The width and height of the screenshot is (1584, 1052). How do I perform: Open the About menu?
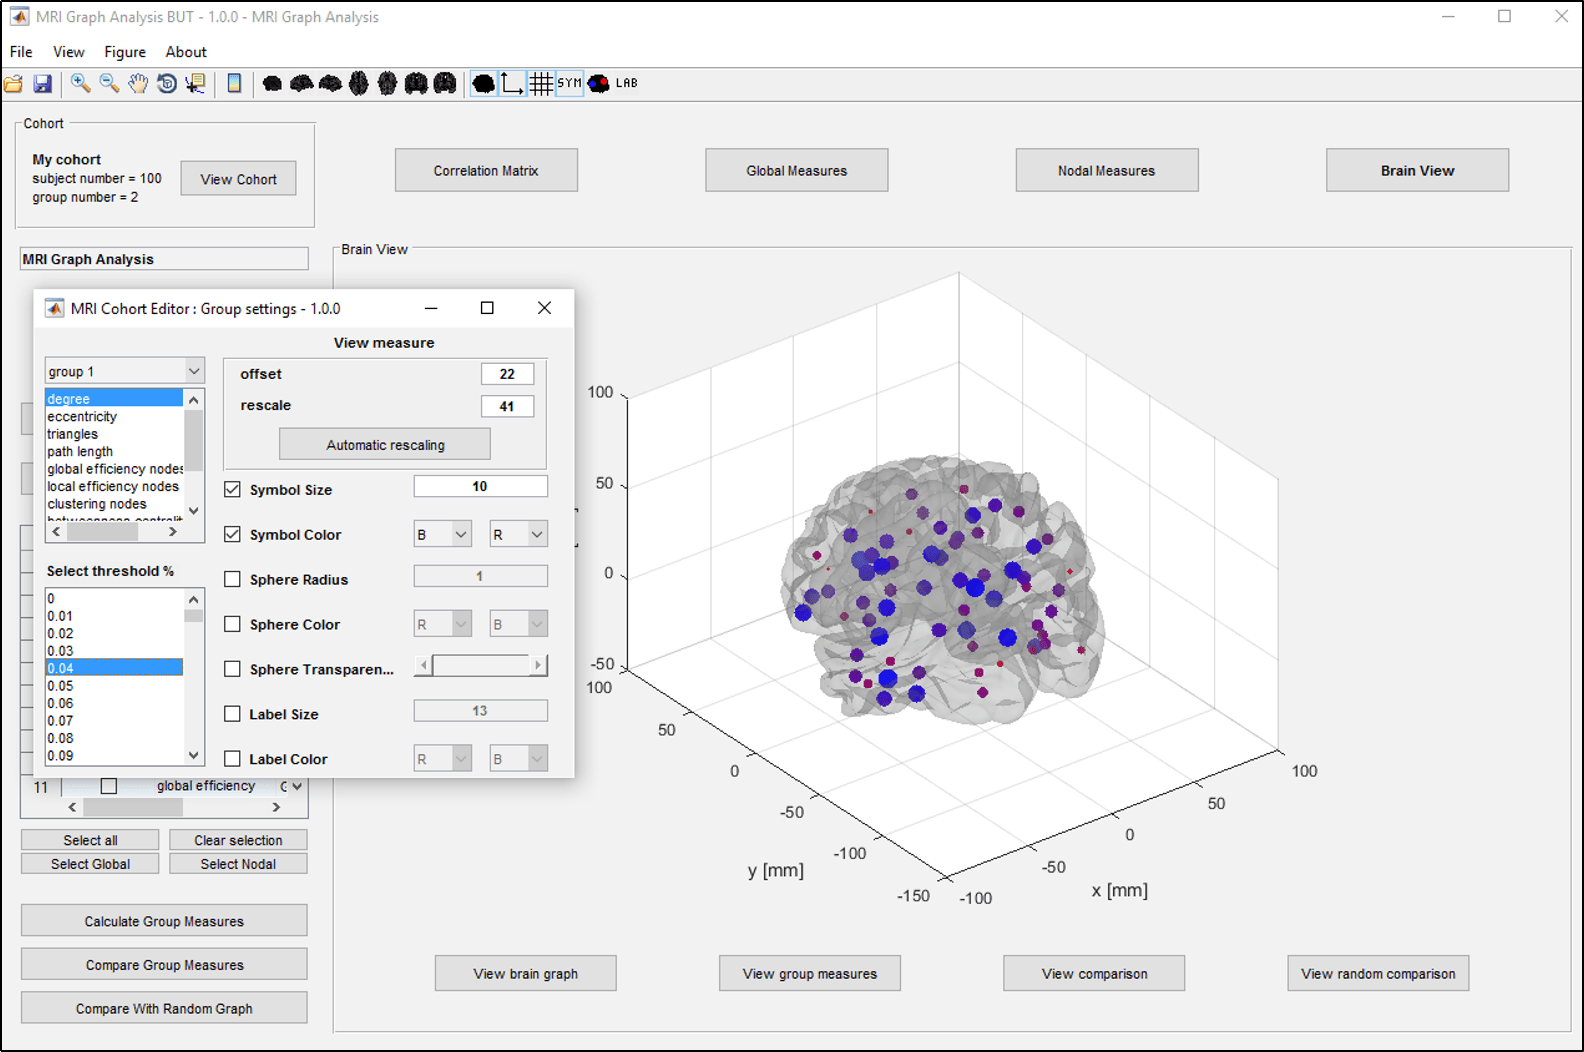pyautogui.click(x=186, y=52)
